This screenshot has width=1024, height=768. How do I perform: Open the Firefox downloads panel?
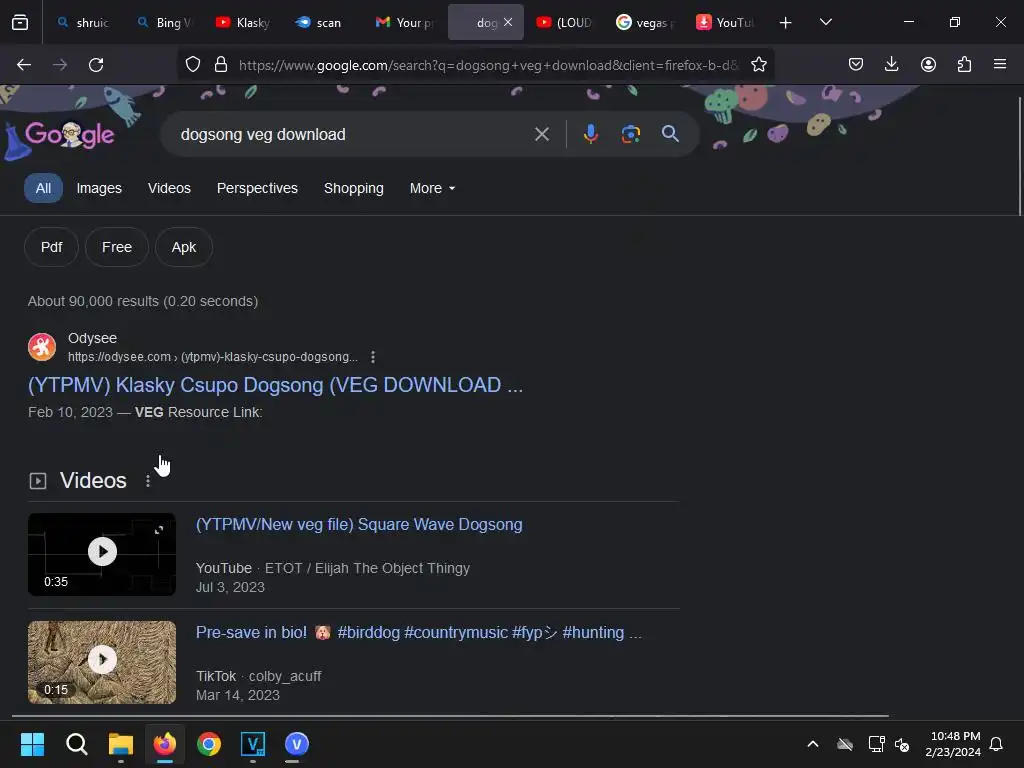click(891, 65)
